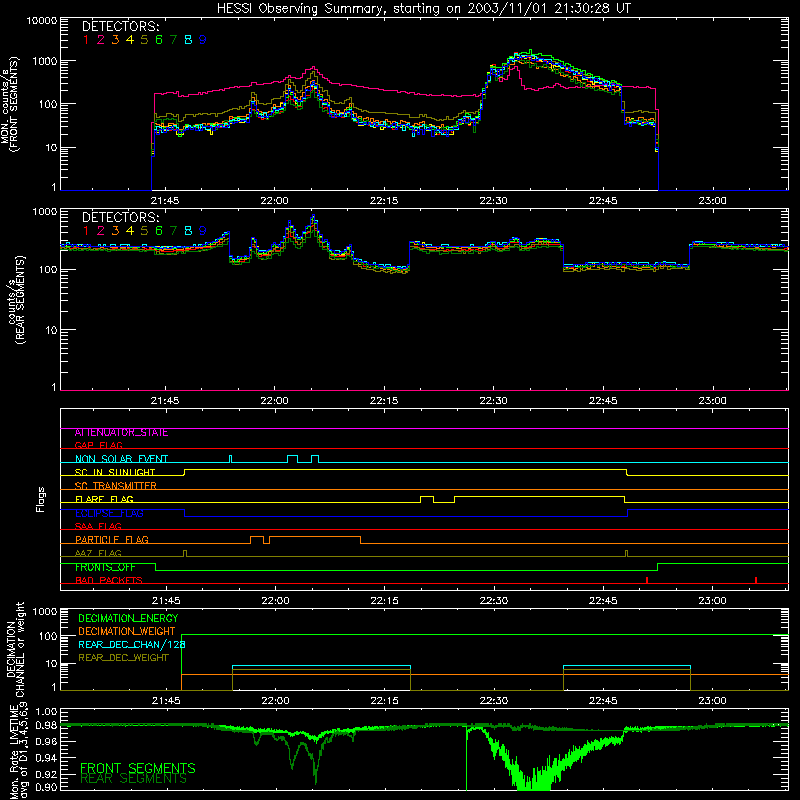Click the ATTENUATOR_STATE flag label
Viewport: 800px width, 800px height.
(121, 433)
